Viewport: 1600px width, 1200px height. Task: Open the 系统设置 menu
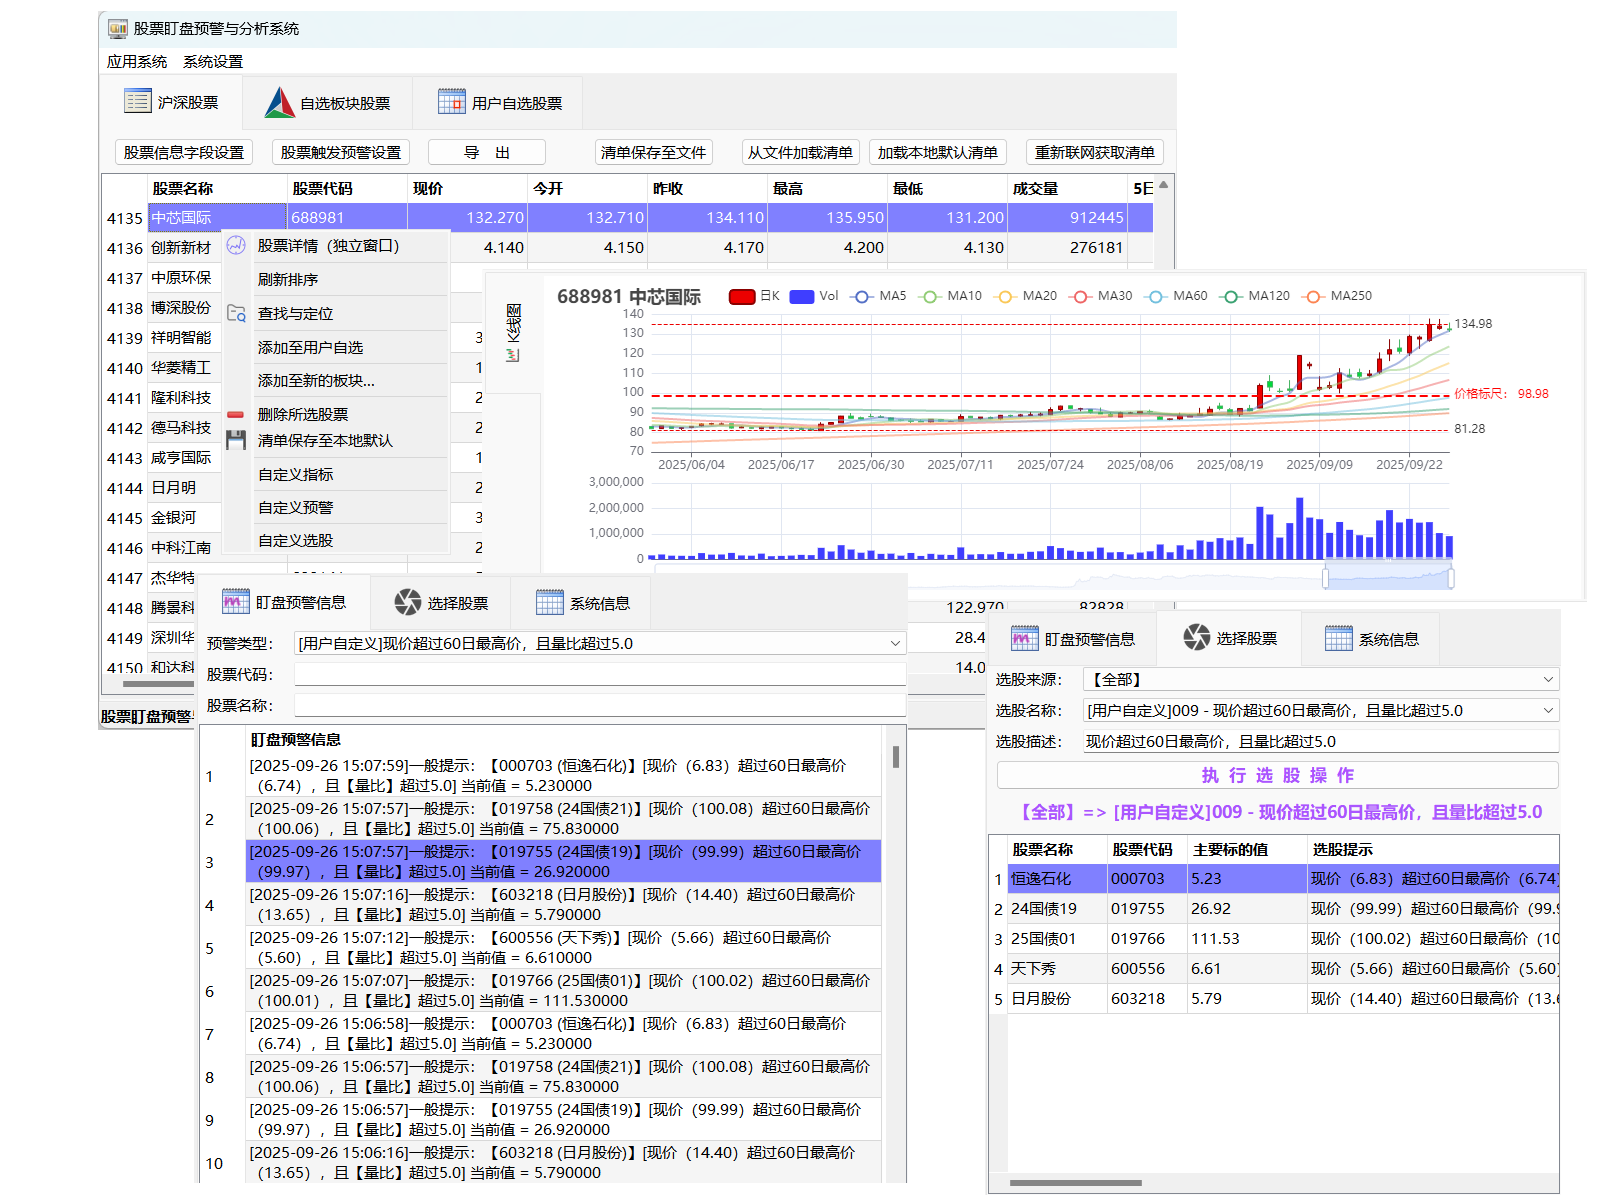pyautogui.click(x=213, y=62)
